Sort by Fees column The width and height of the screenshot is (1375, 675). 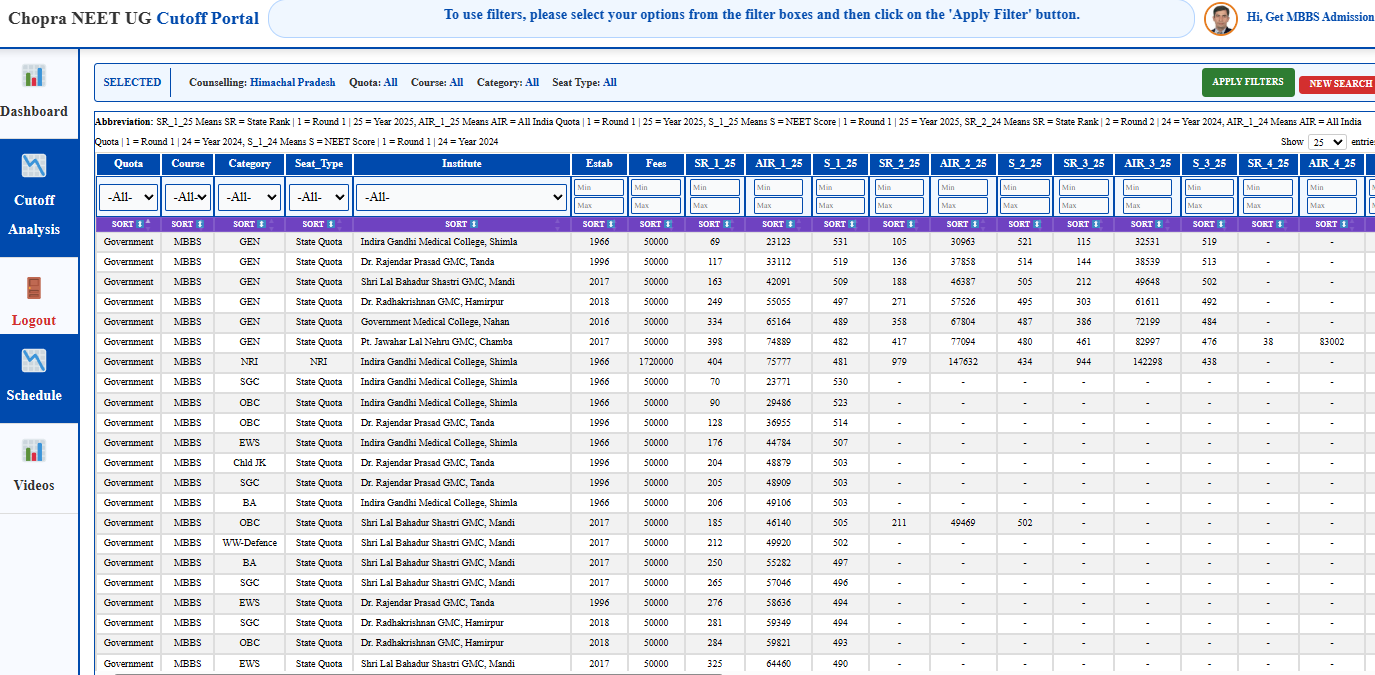[x=656, y=225]
